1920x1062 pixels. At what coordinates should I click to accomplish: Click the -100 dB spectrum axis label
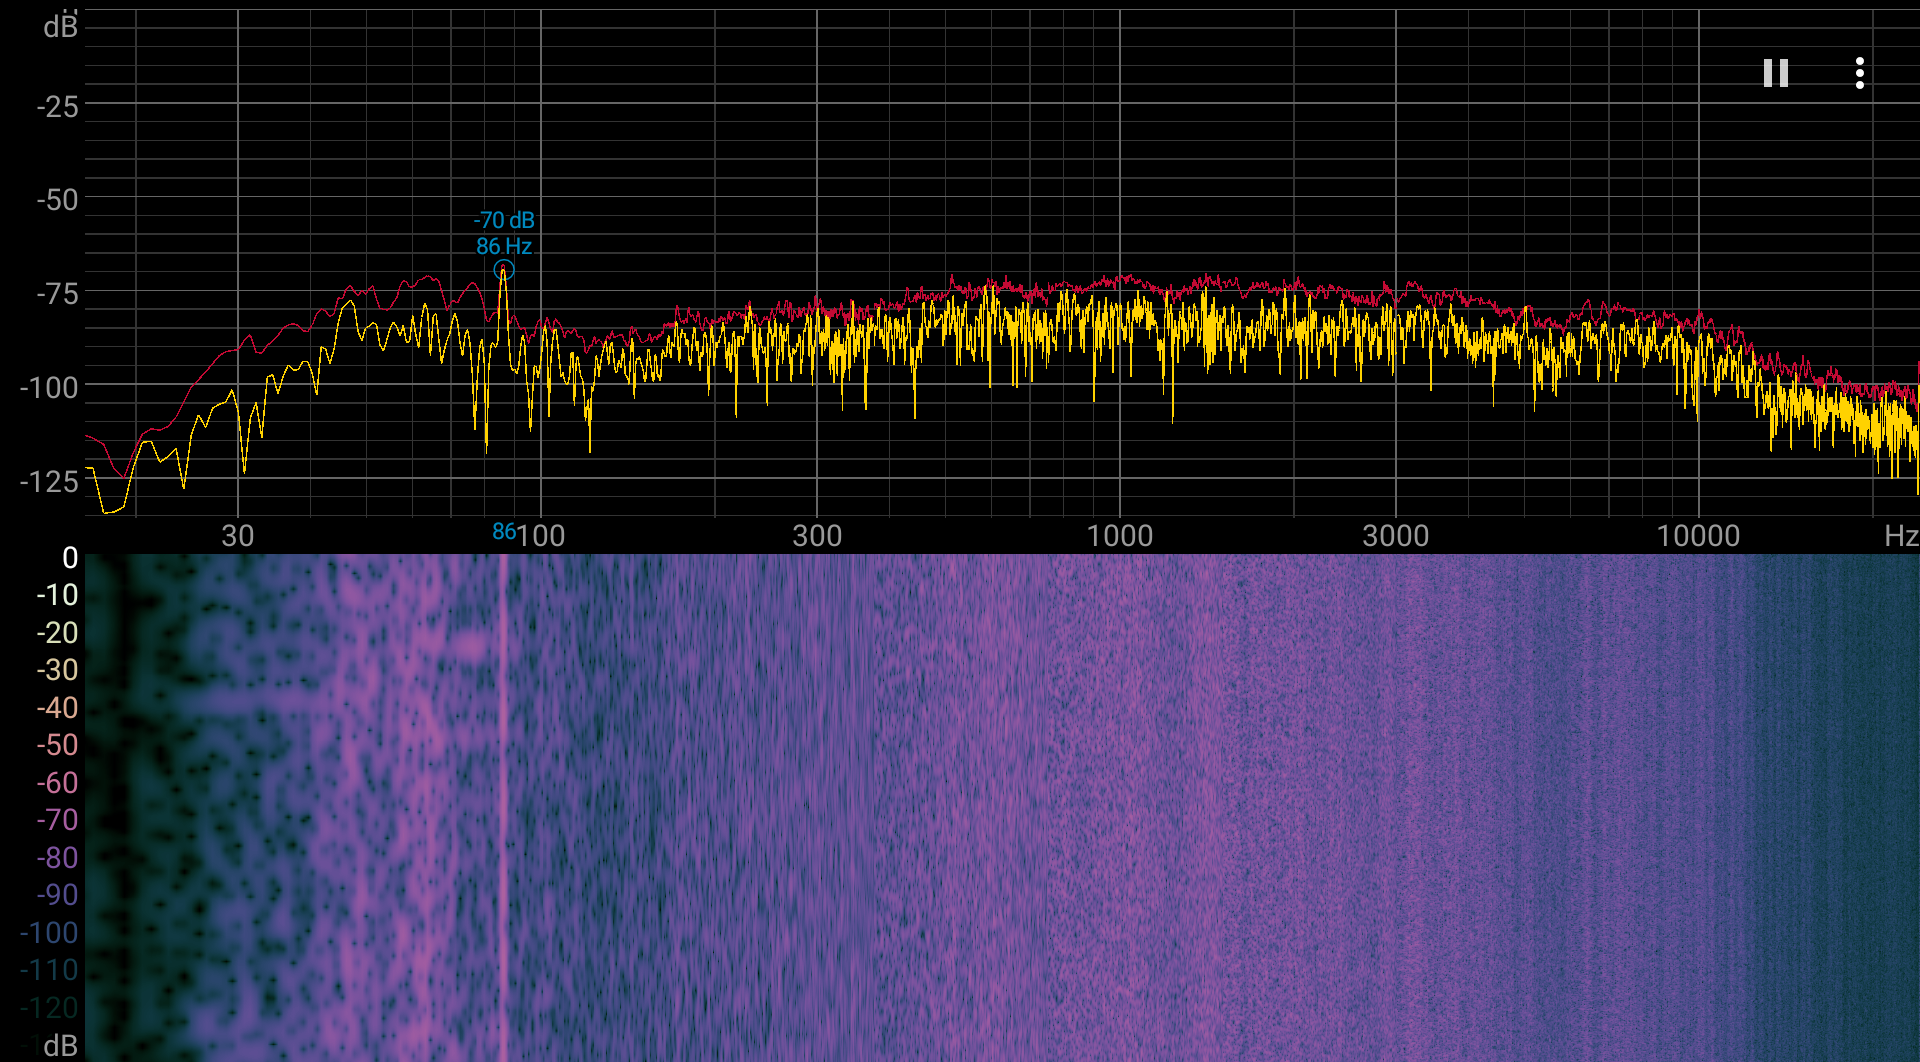pyautogui.click(x=49, y=388)
